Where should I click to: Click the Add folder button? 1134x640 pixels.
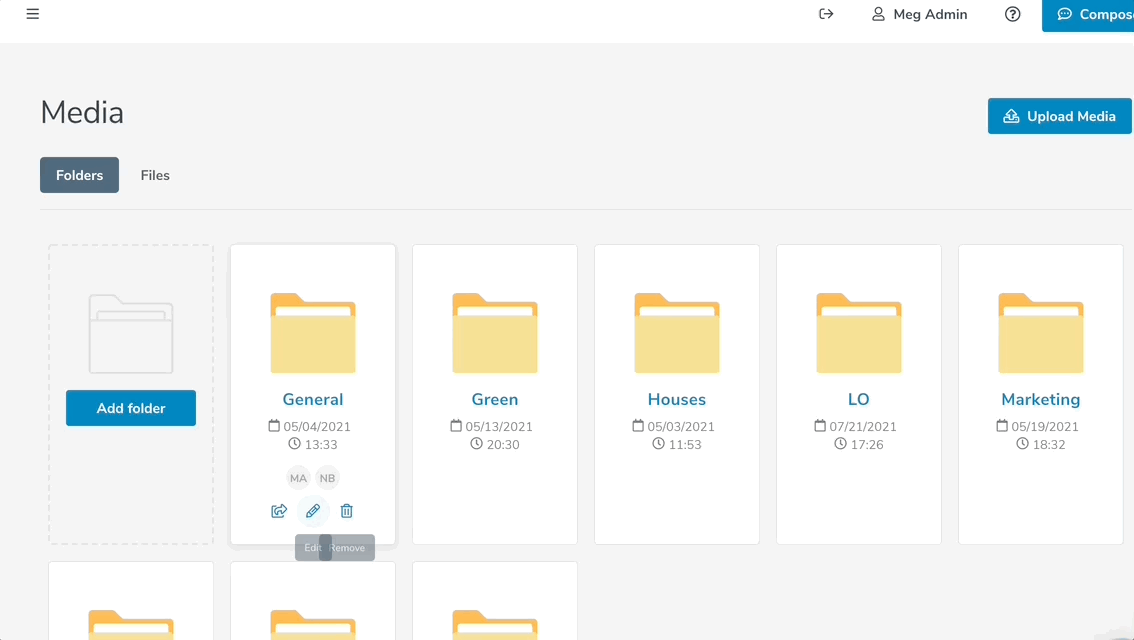click(x=130, y=407)
